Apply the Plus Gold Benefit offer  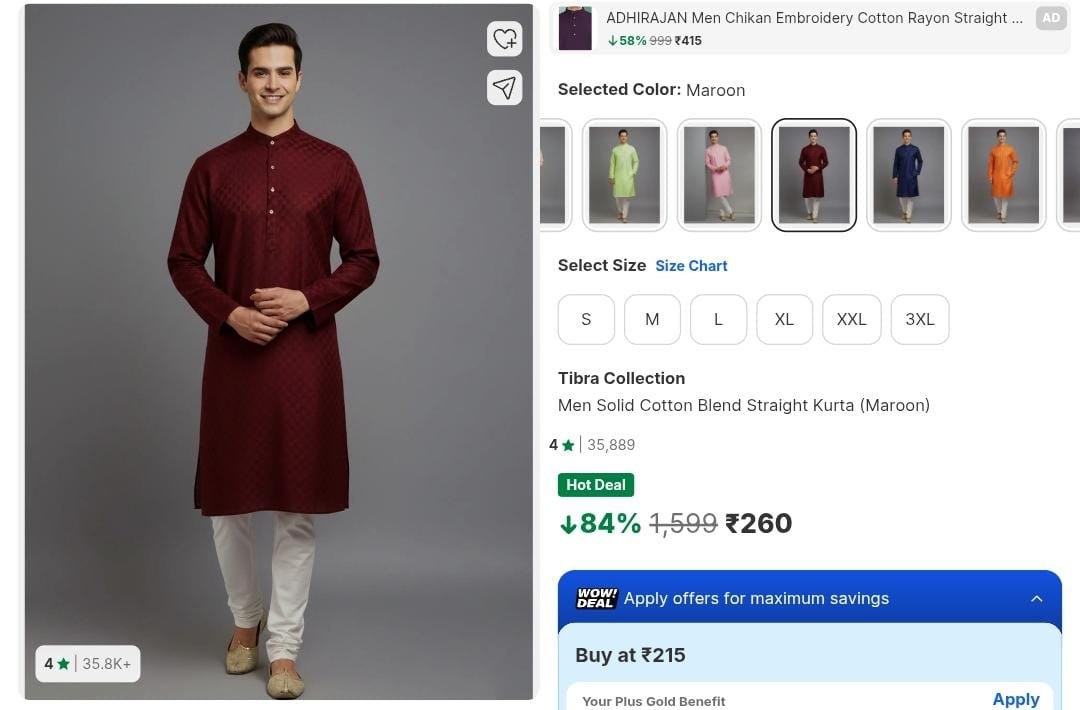(1016, 699)
